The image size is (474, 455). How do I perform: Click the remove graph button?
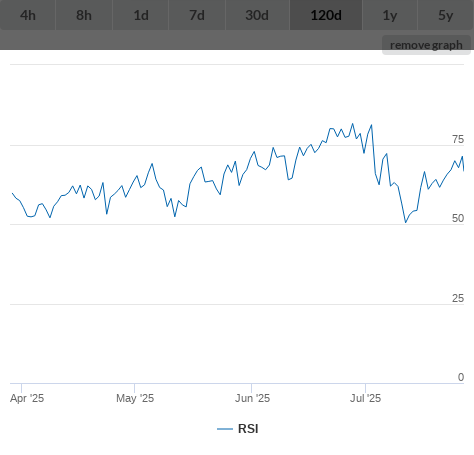[426, 45]
